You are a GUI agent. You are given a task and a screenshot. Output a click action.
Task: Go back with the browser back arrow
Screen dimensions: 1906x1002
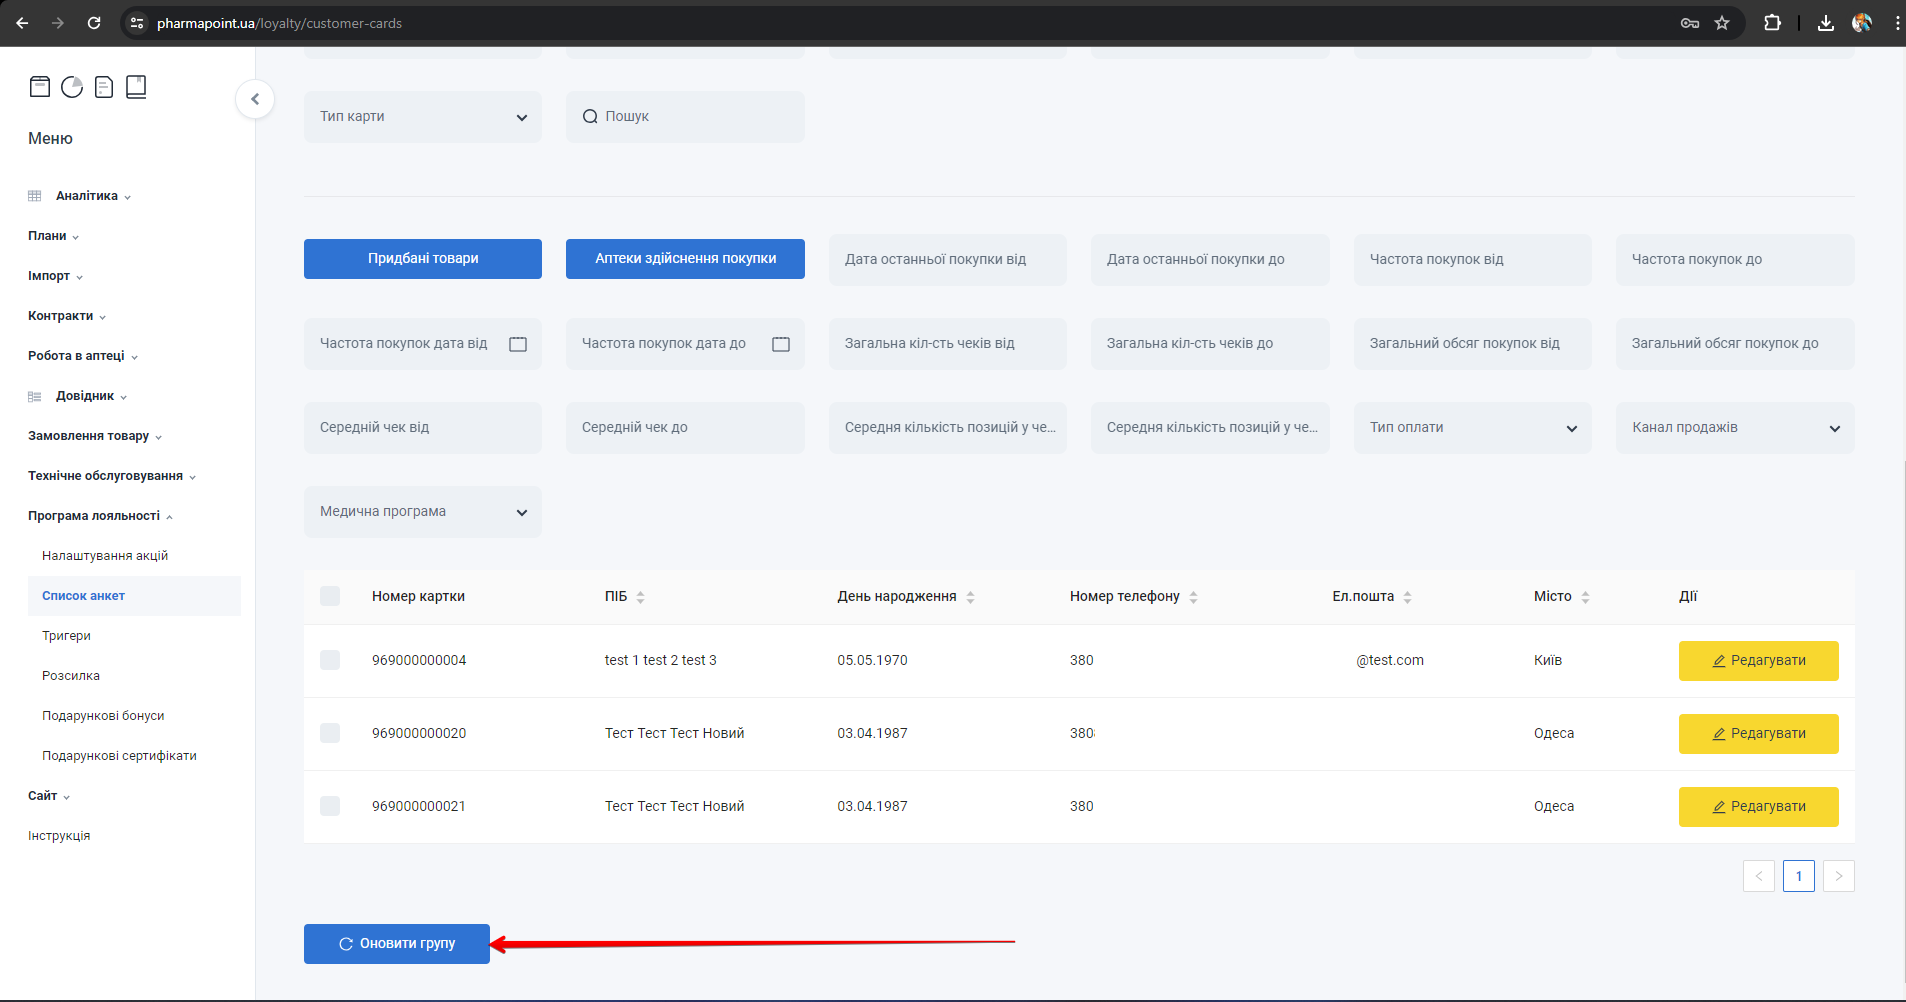tap(22, 23)
